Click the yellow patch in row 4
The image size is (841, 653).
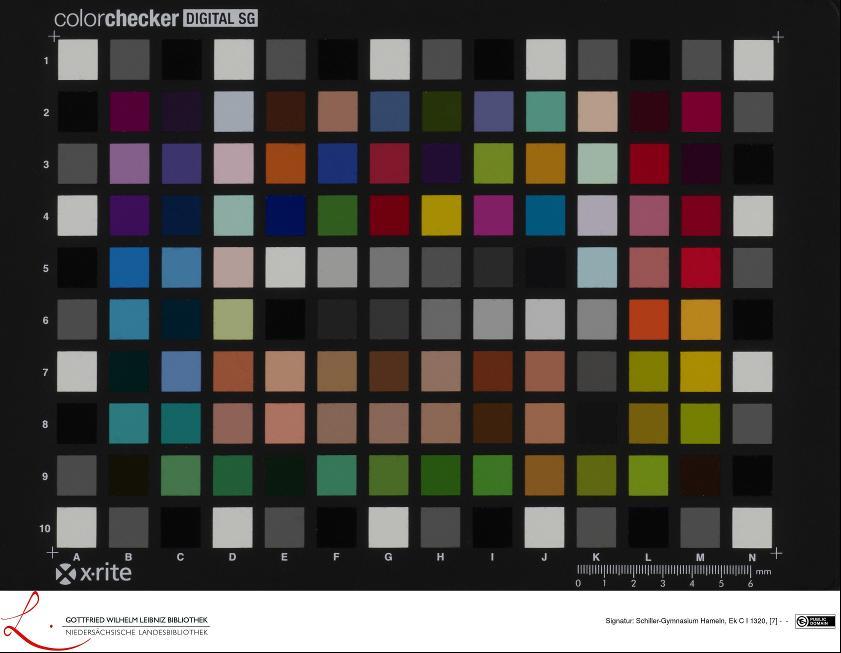point(441,215)
